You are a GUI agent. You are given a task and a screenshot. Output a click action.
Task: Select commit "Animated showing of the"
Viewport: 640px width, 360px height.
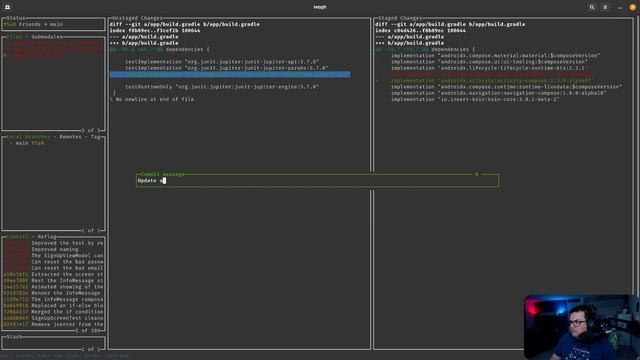pos(53,287)
